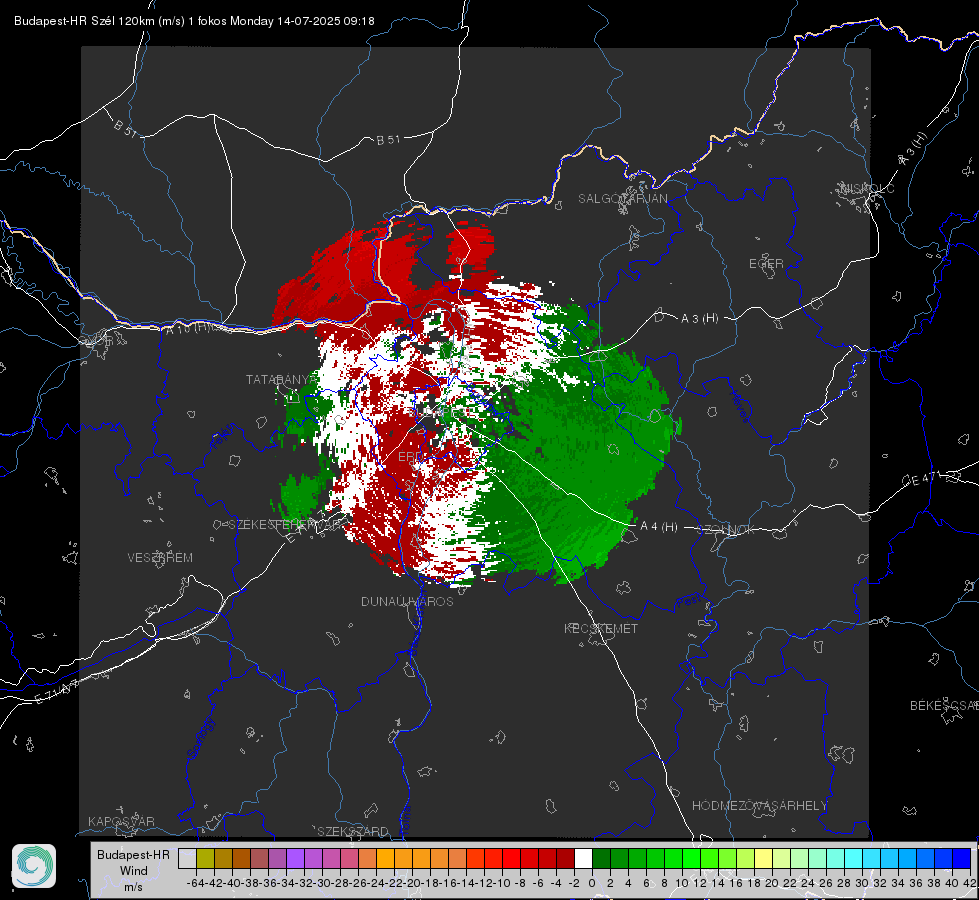Screen dimensions: 979x900
Task: Pick the yellow swatch between 18 and 20
Action: coord(763,858)
